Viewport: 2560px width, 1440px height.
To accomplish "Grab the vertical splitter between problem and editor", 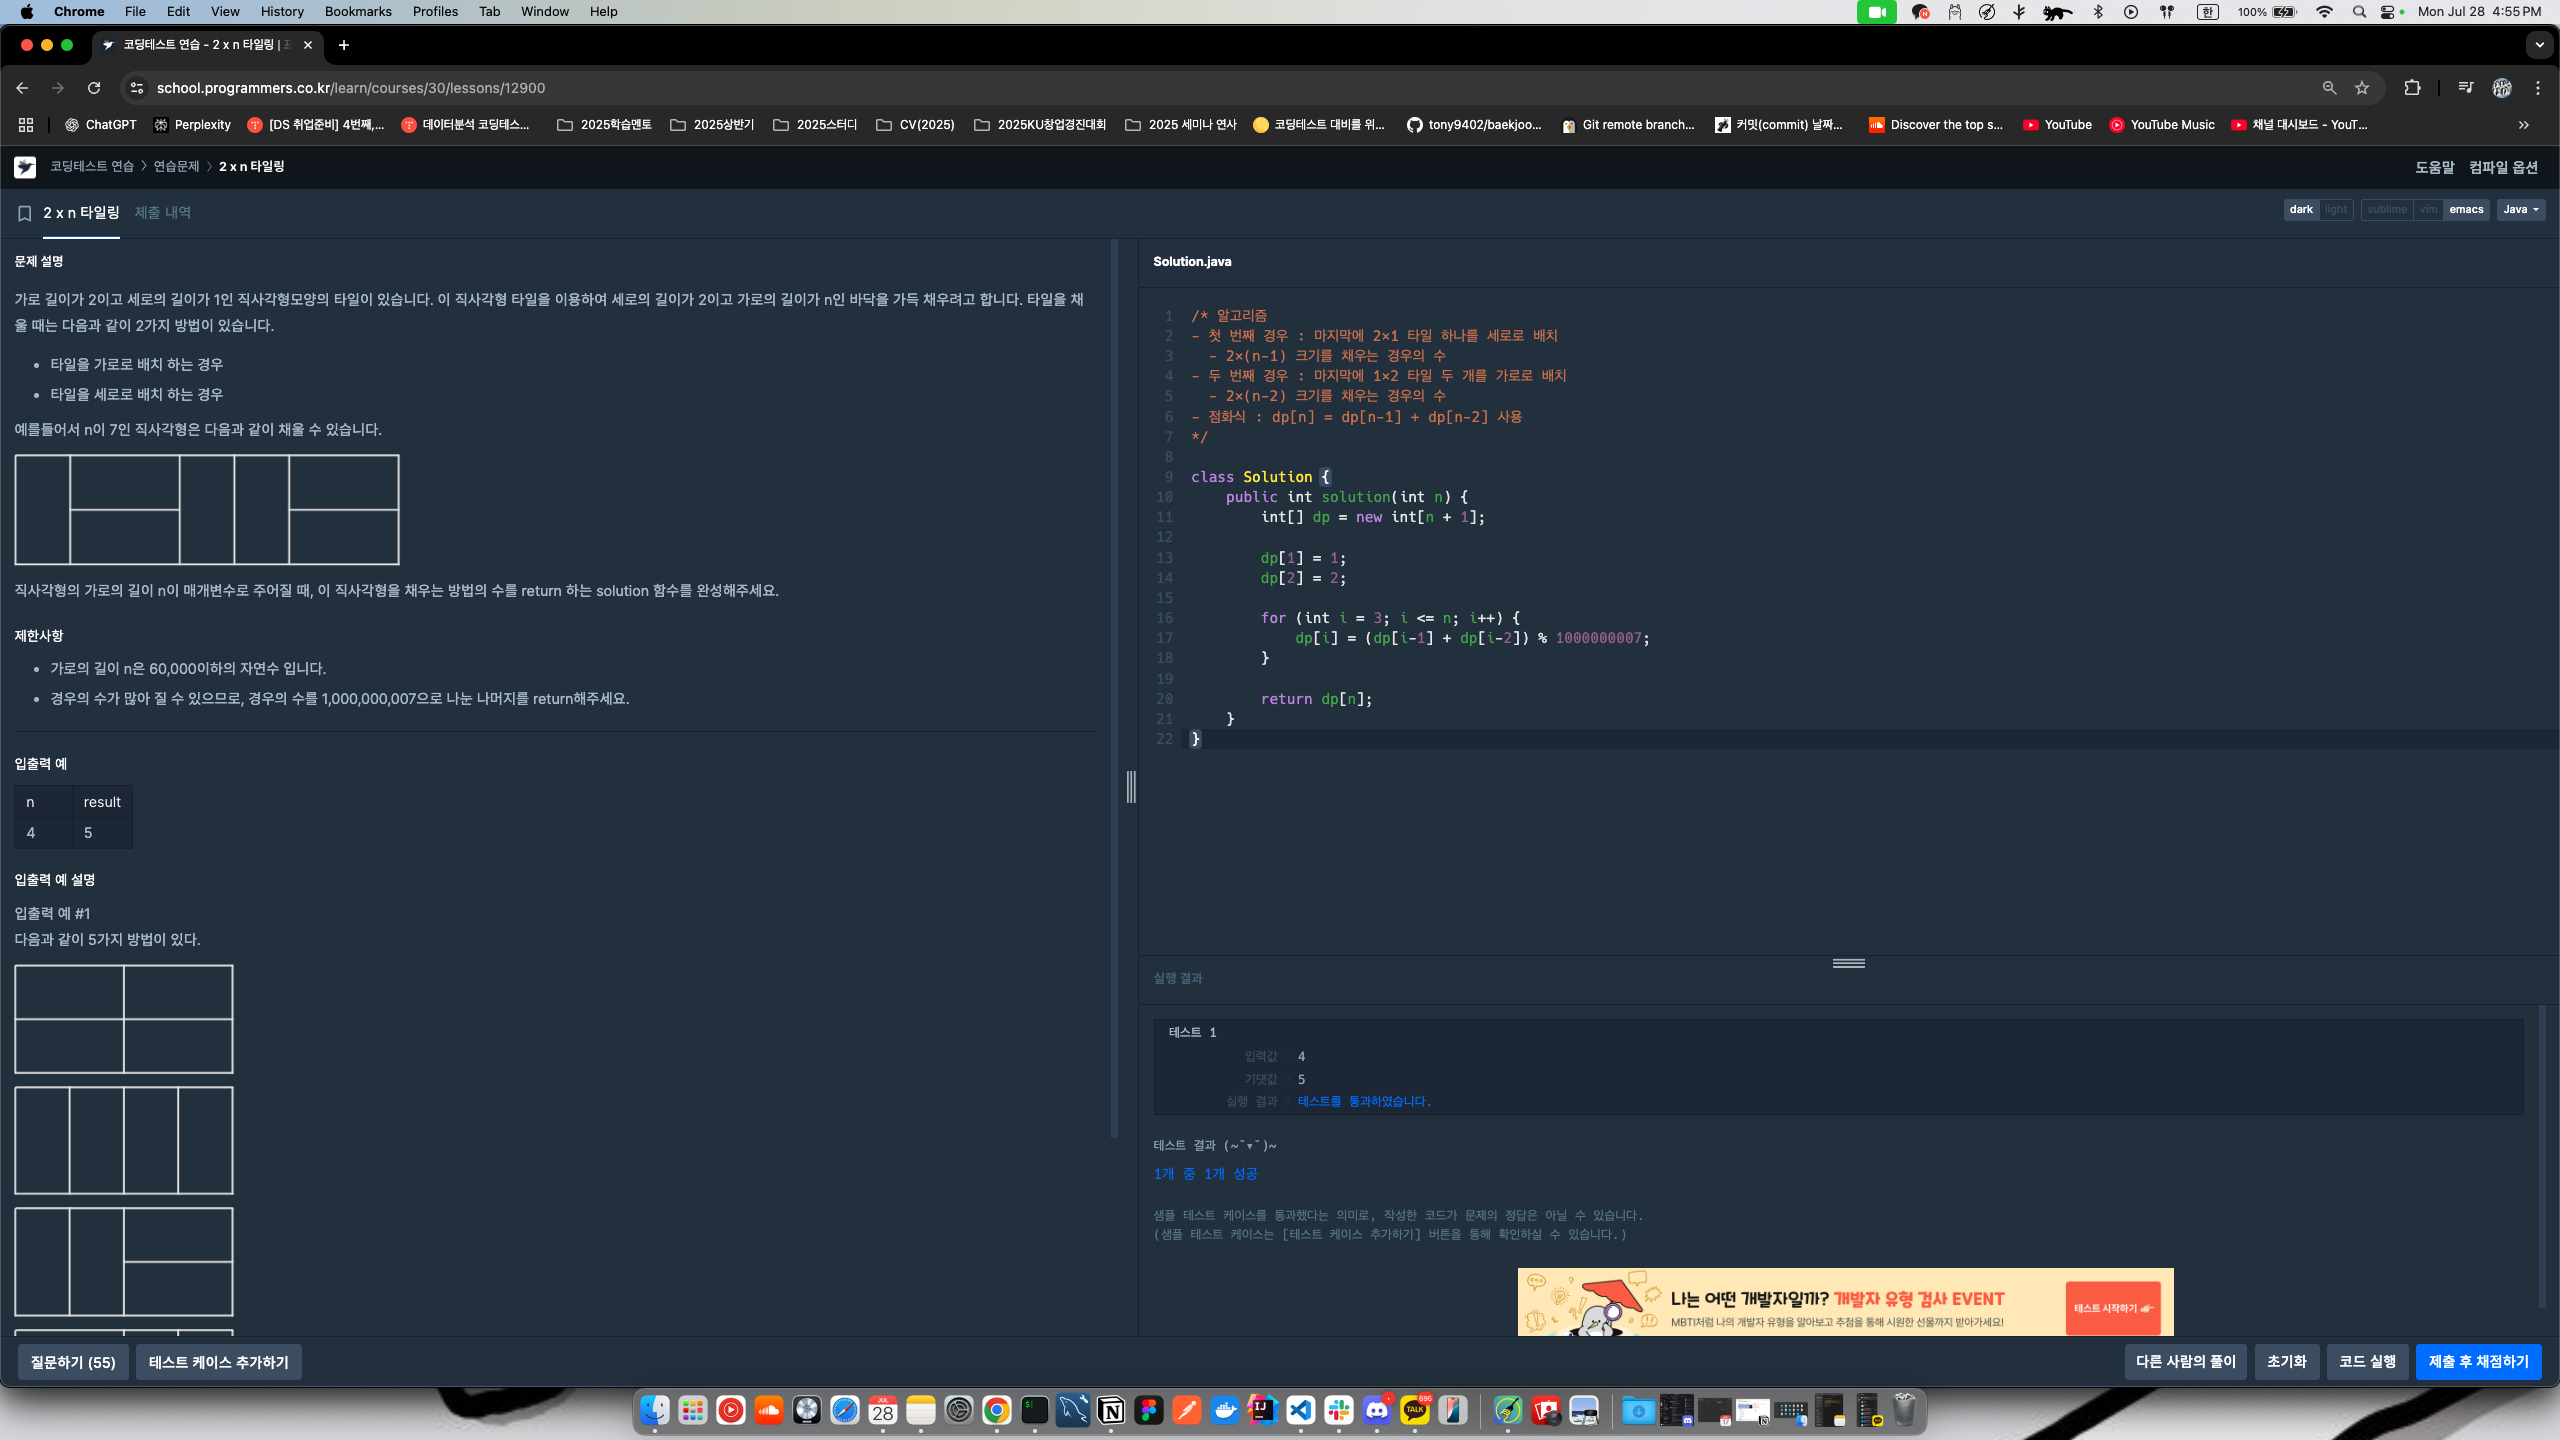I will [1131, 787].
